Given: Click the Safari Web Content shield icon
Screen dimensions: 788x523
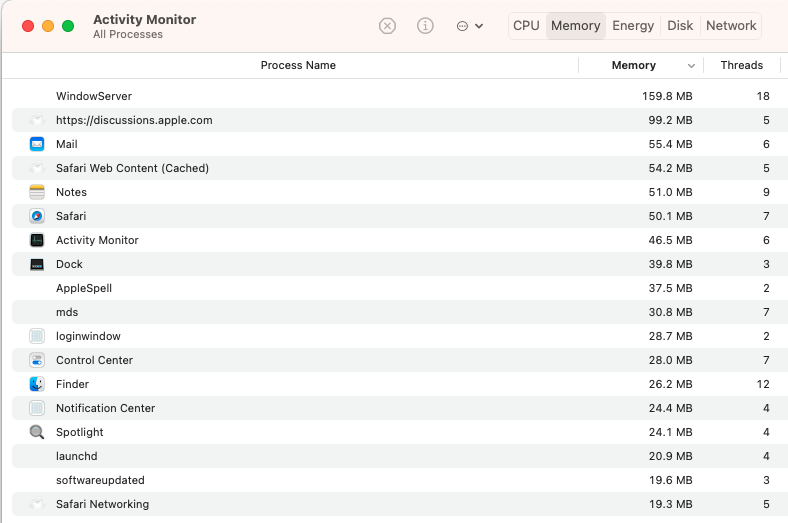Looking at the screenshot, I should click(37, 168).
